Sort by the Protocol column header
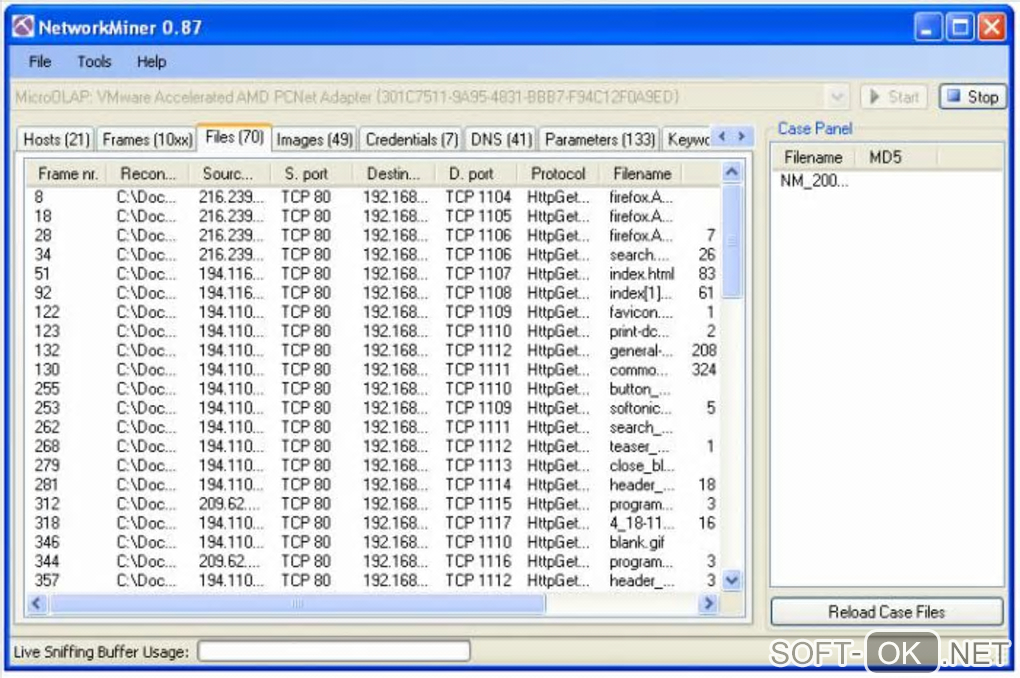 [558, 174]
